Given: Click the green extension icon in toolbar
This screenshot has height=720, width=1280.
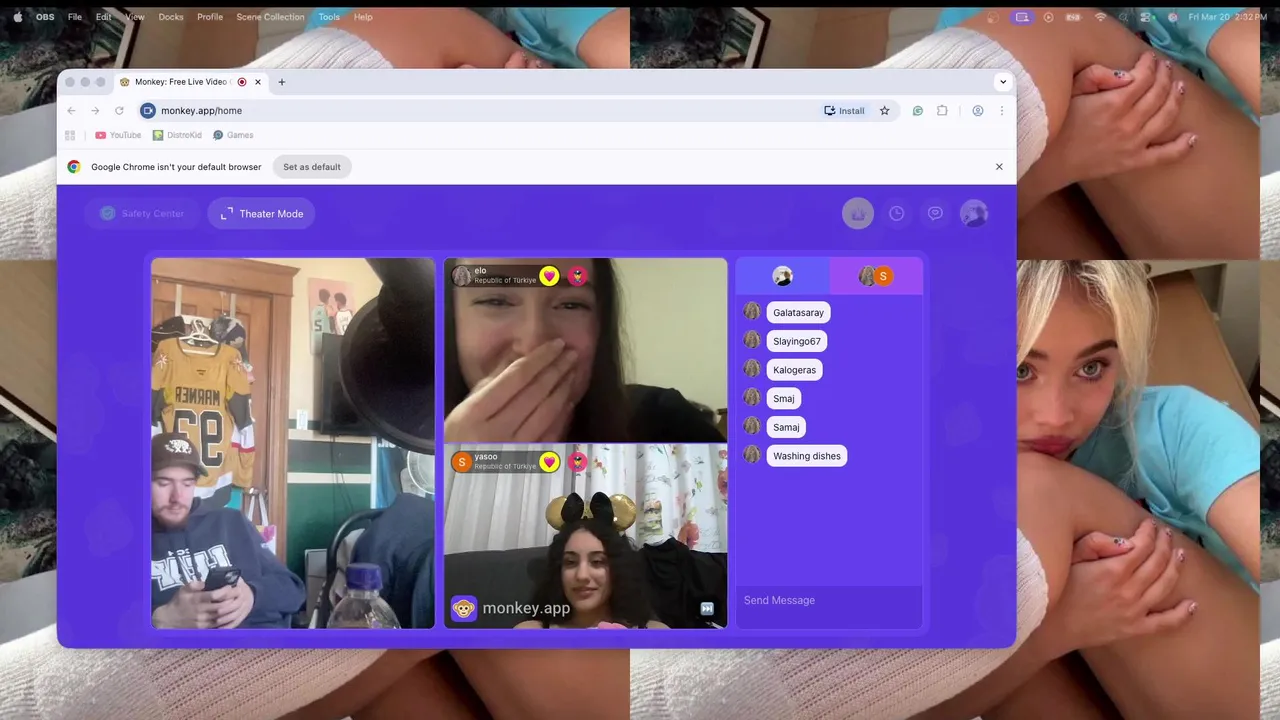Looking at the screenshot, I should 917,111.
